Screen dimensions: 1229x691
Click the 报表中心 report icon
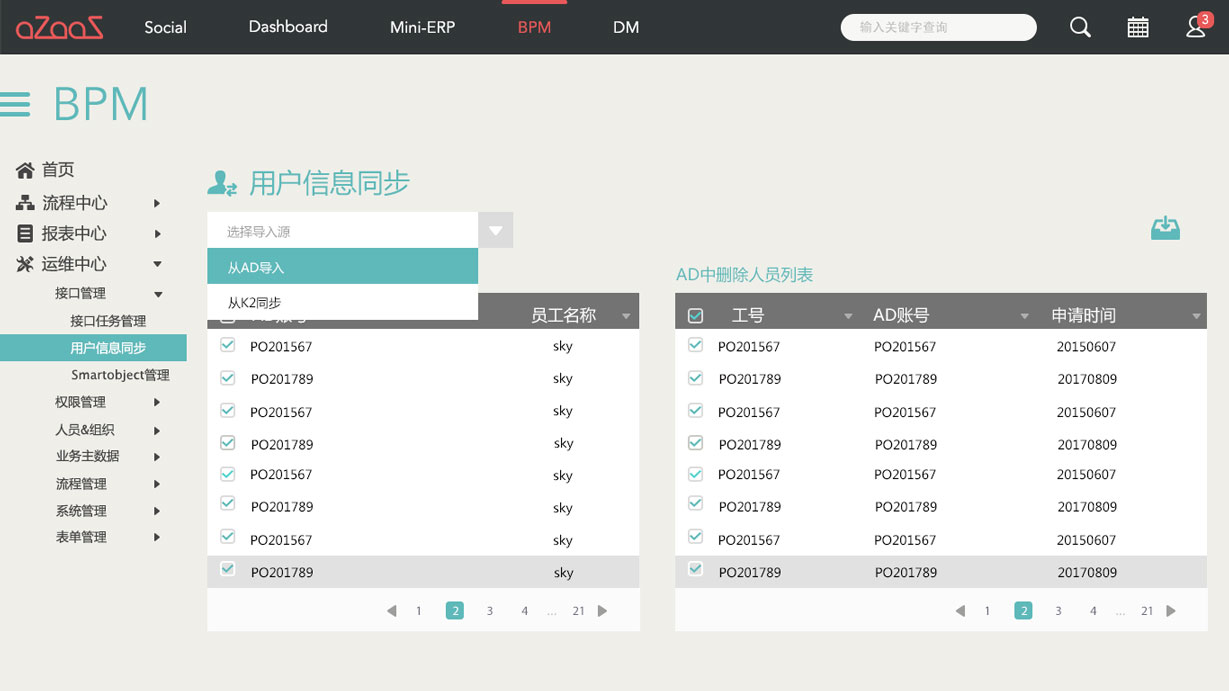pyautogui.click(x=25, y=233)
